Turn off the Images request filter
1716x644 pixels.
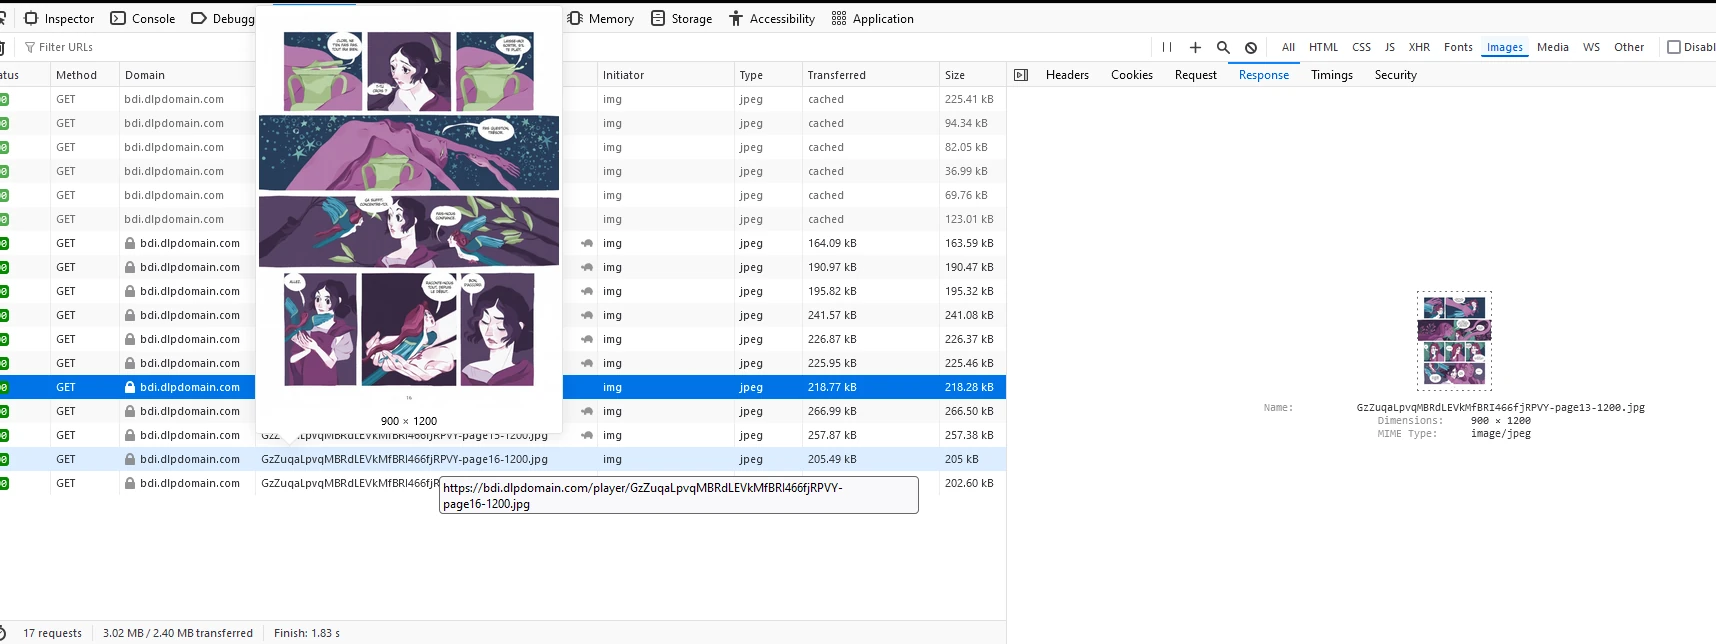[1504, 47]
